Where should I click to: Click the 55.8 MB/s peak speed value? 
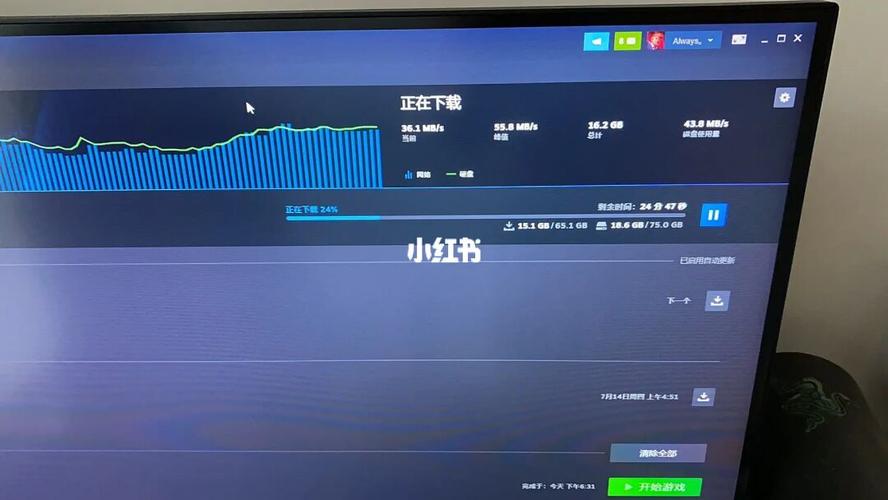point(515,127)
